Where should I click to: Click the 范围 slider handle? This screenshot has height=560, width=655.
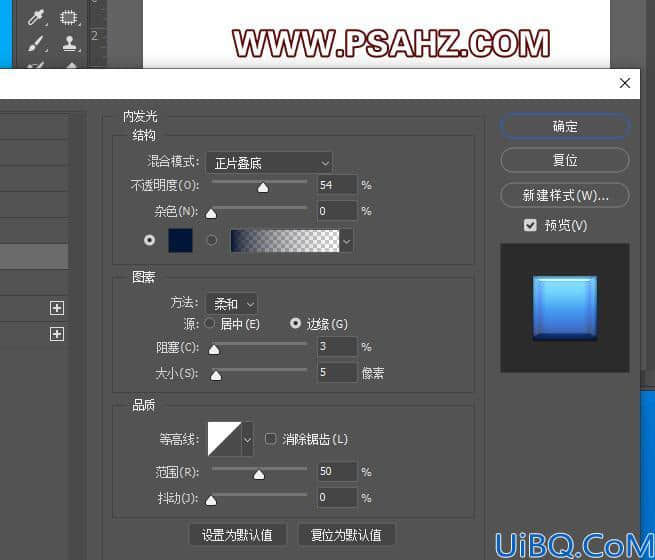tap(259, 475)
